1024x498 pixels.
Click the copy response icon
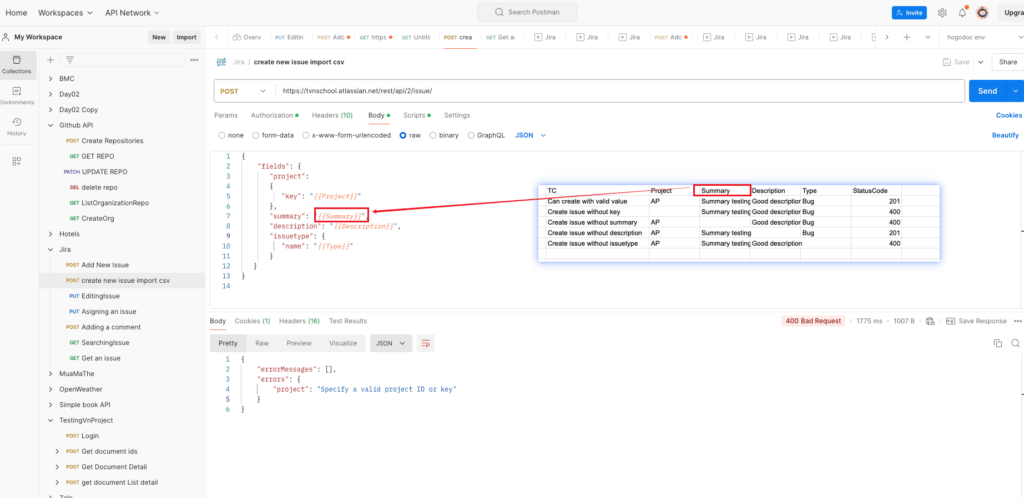coord(997,343)
